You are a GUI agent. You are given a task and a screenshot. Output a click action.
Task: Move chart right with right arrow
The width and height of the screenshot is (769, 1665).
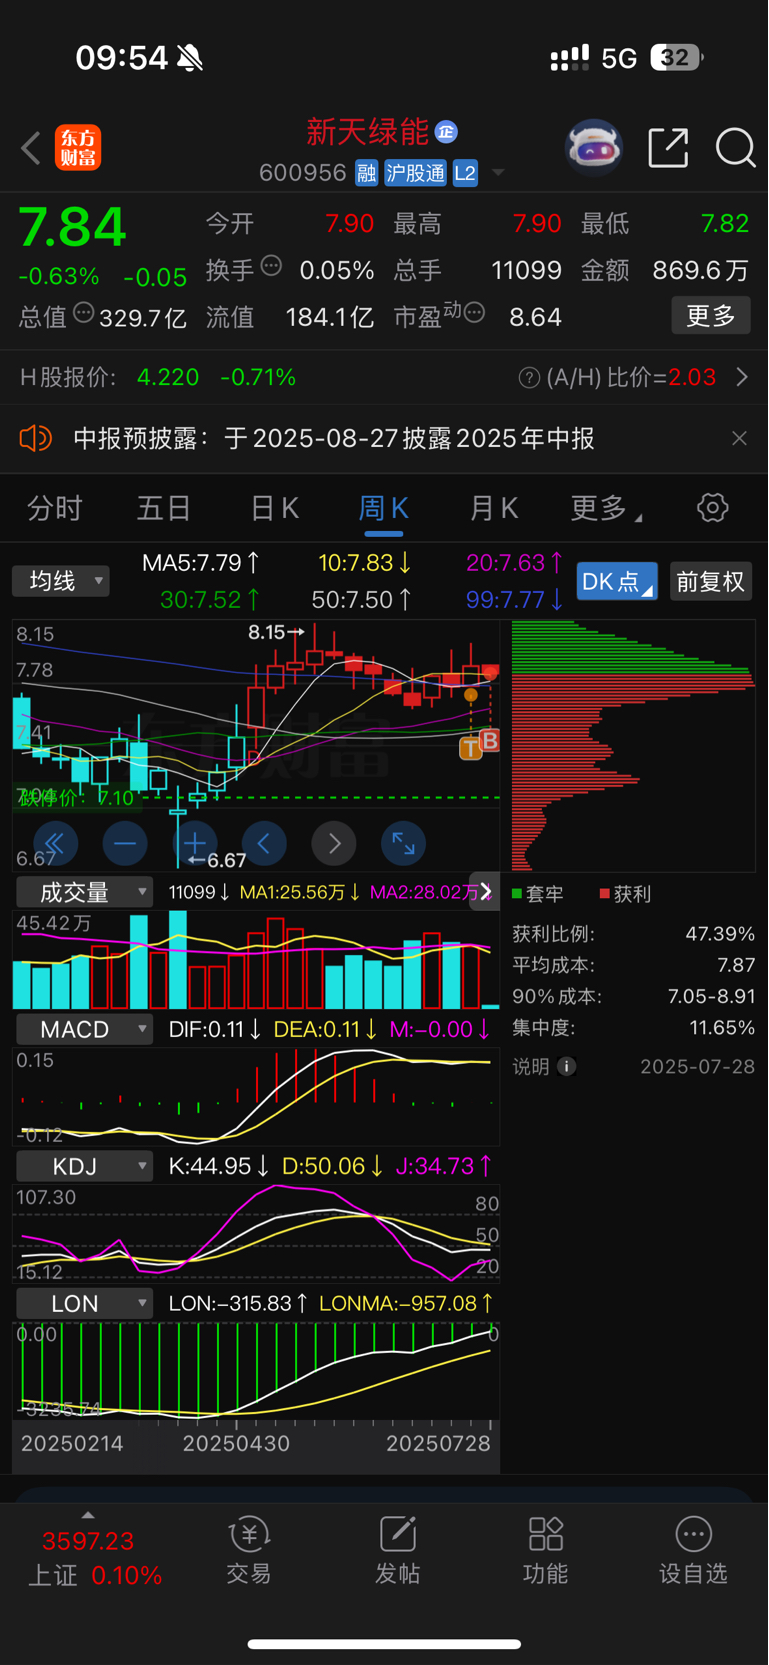pyautogui.click(x=334, y=844)
